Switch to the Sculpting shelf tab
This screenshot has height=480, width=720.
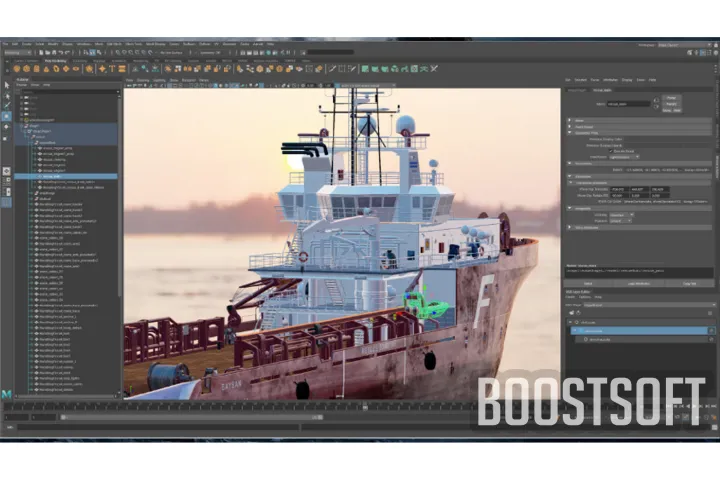(x=79, y=61)
